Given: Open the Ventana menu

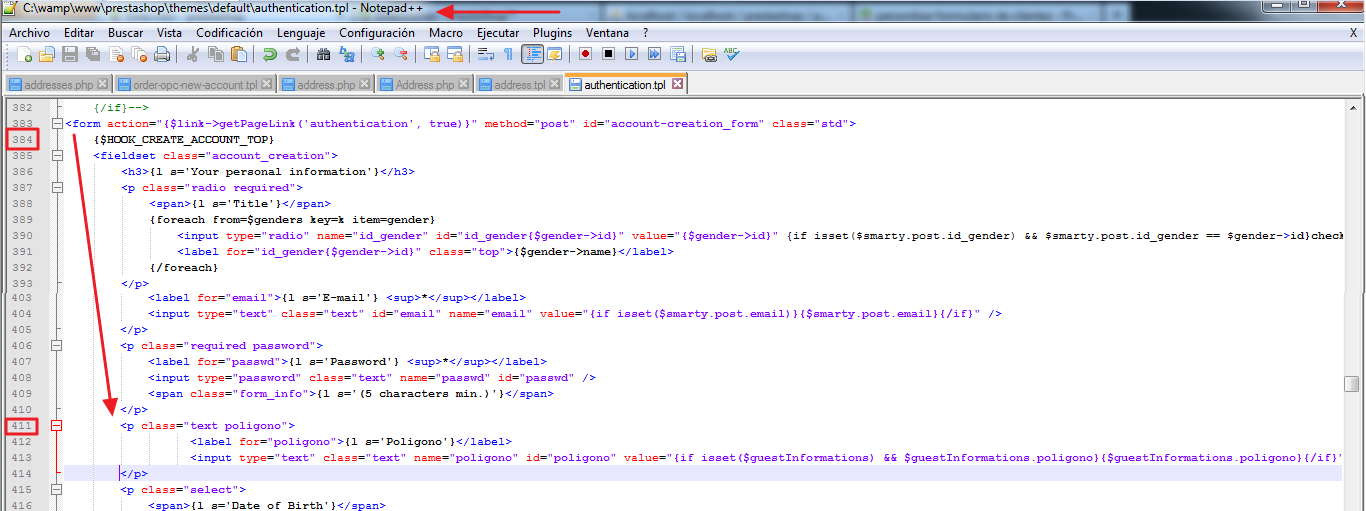Looking at the screenshot, I should (x=608, y=32).
